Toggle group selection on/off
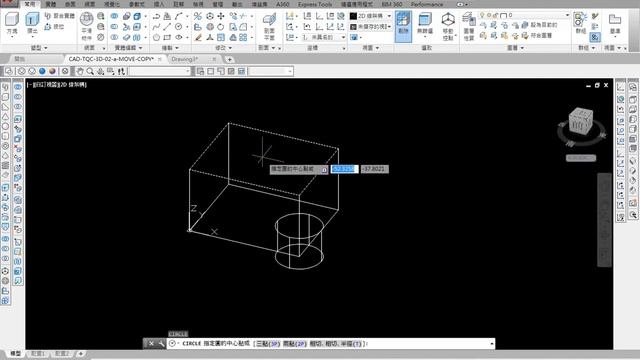The image size is (640, 360). [x=595, y=37]
